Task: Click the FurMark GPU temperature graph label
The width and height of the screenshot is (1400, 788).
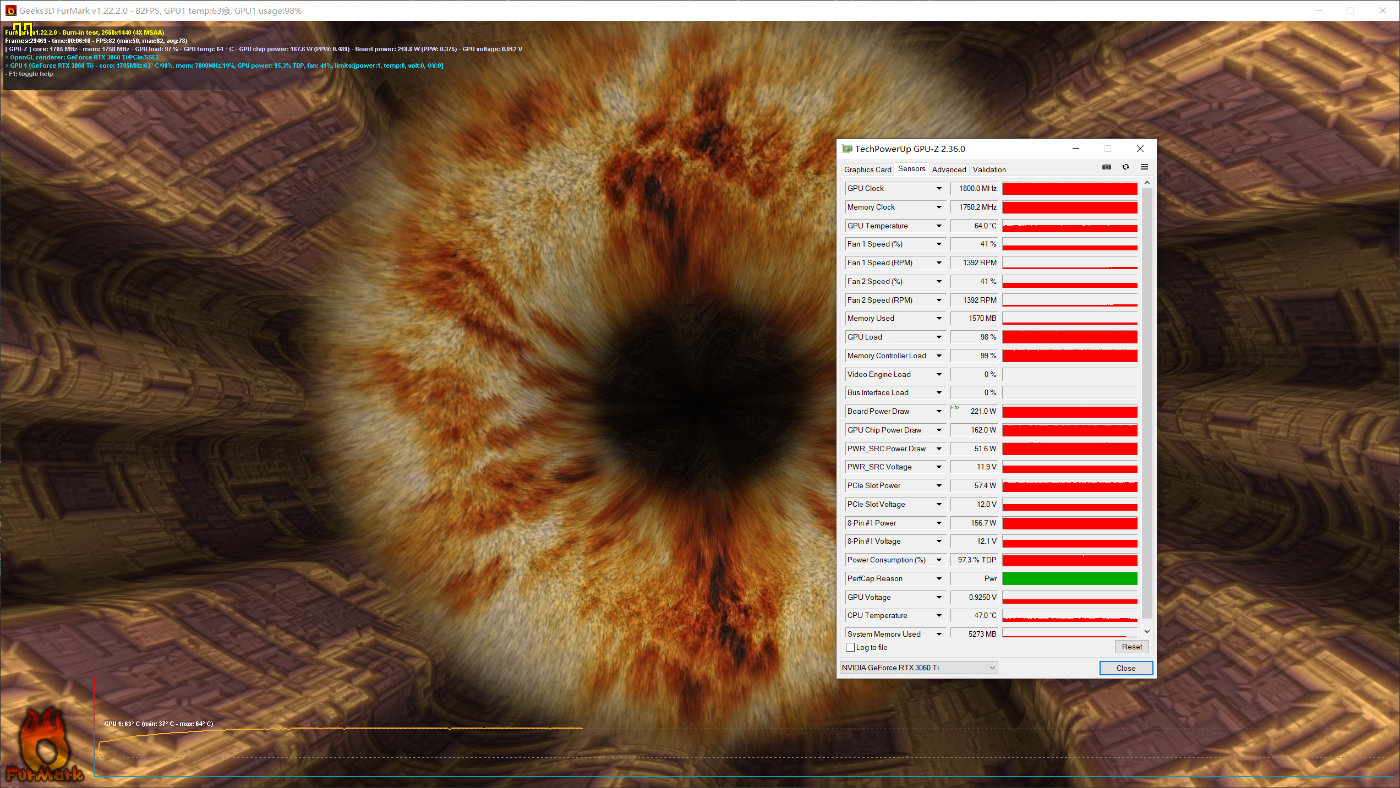Action: pos(158,723)
